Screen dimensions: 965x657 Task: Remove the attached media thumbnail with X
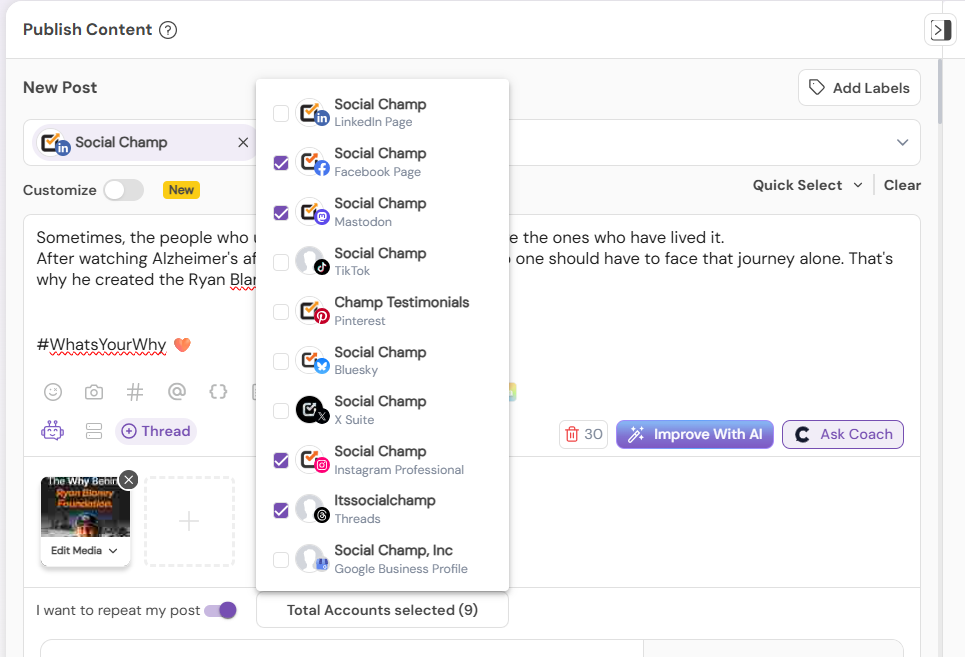[128, 480]
